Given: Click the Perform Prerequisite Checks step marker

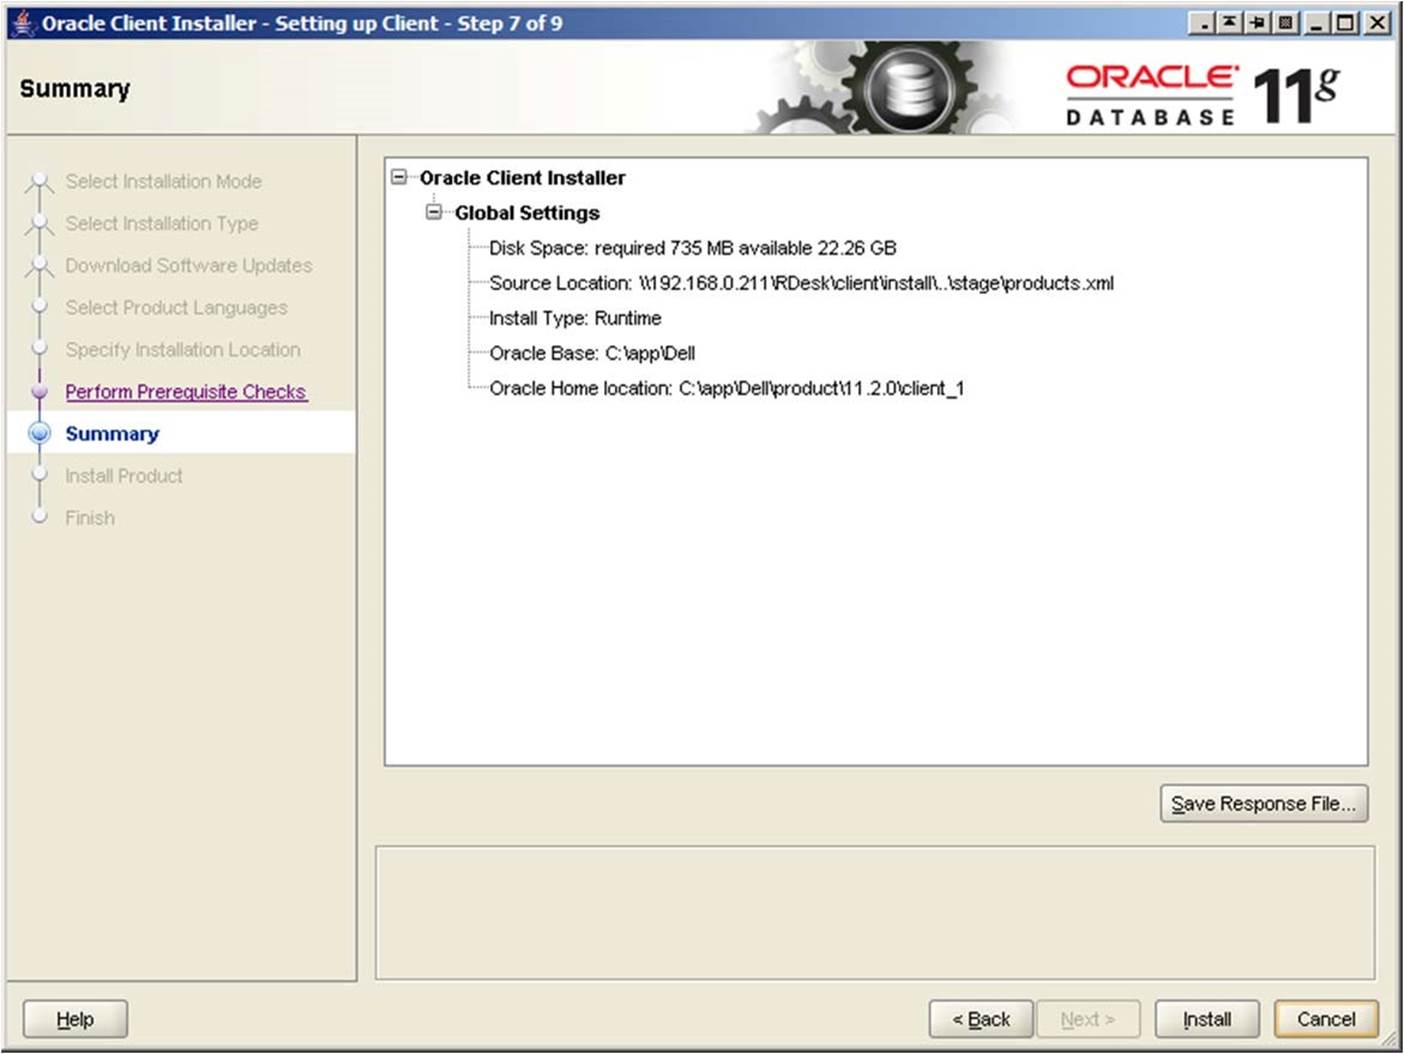Looking at the screenshot, I should point(39,392).
